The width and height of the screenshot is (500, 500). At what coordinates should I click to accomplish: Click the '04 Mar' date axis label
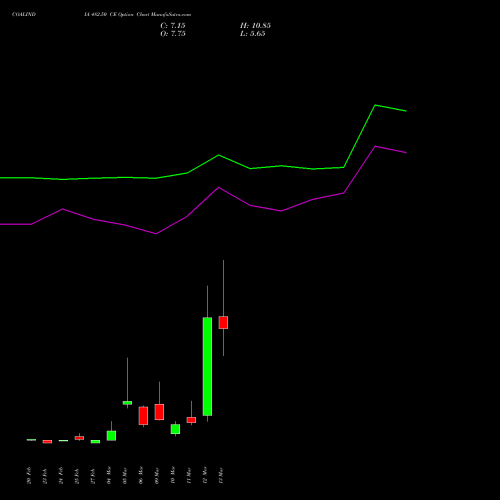click(109, 475)
